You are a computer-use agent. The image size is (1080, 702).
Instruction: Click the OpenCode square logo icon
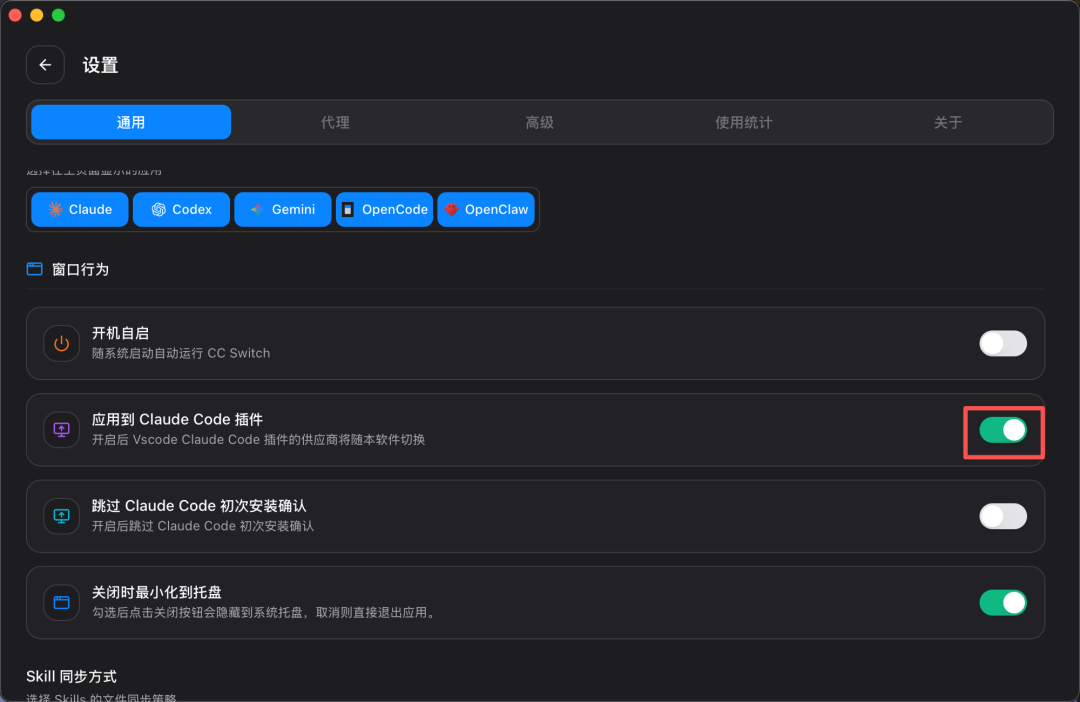[348, 209]
